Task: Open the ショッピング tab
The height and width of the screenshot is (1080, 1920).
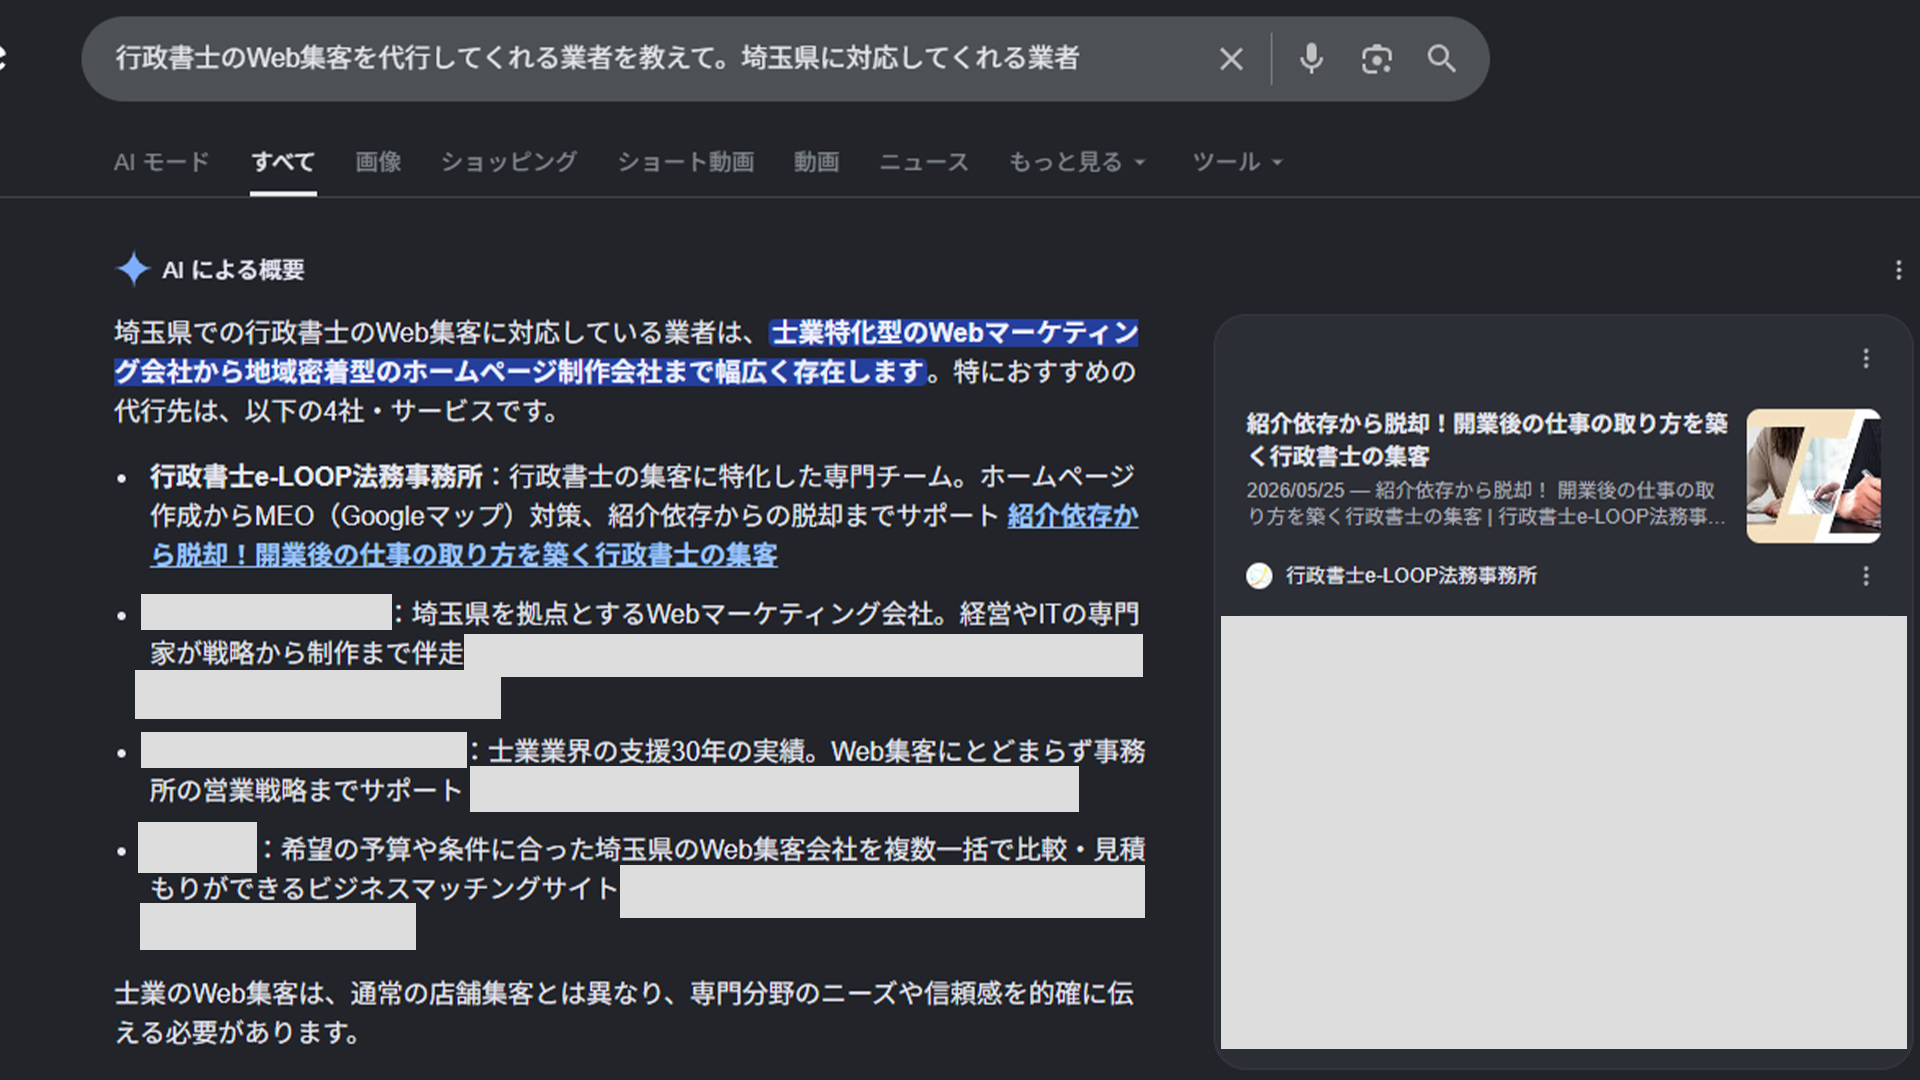Action: [509, 162]
